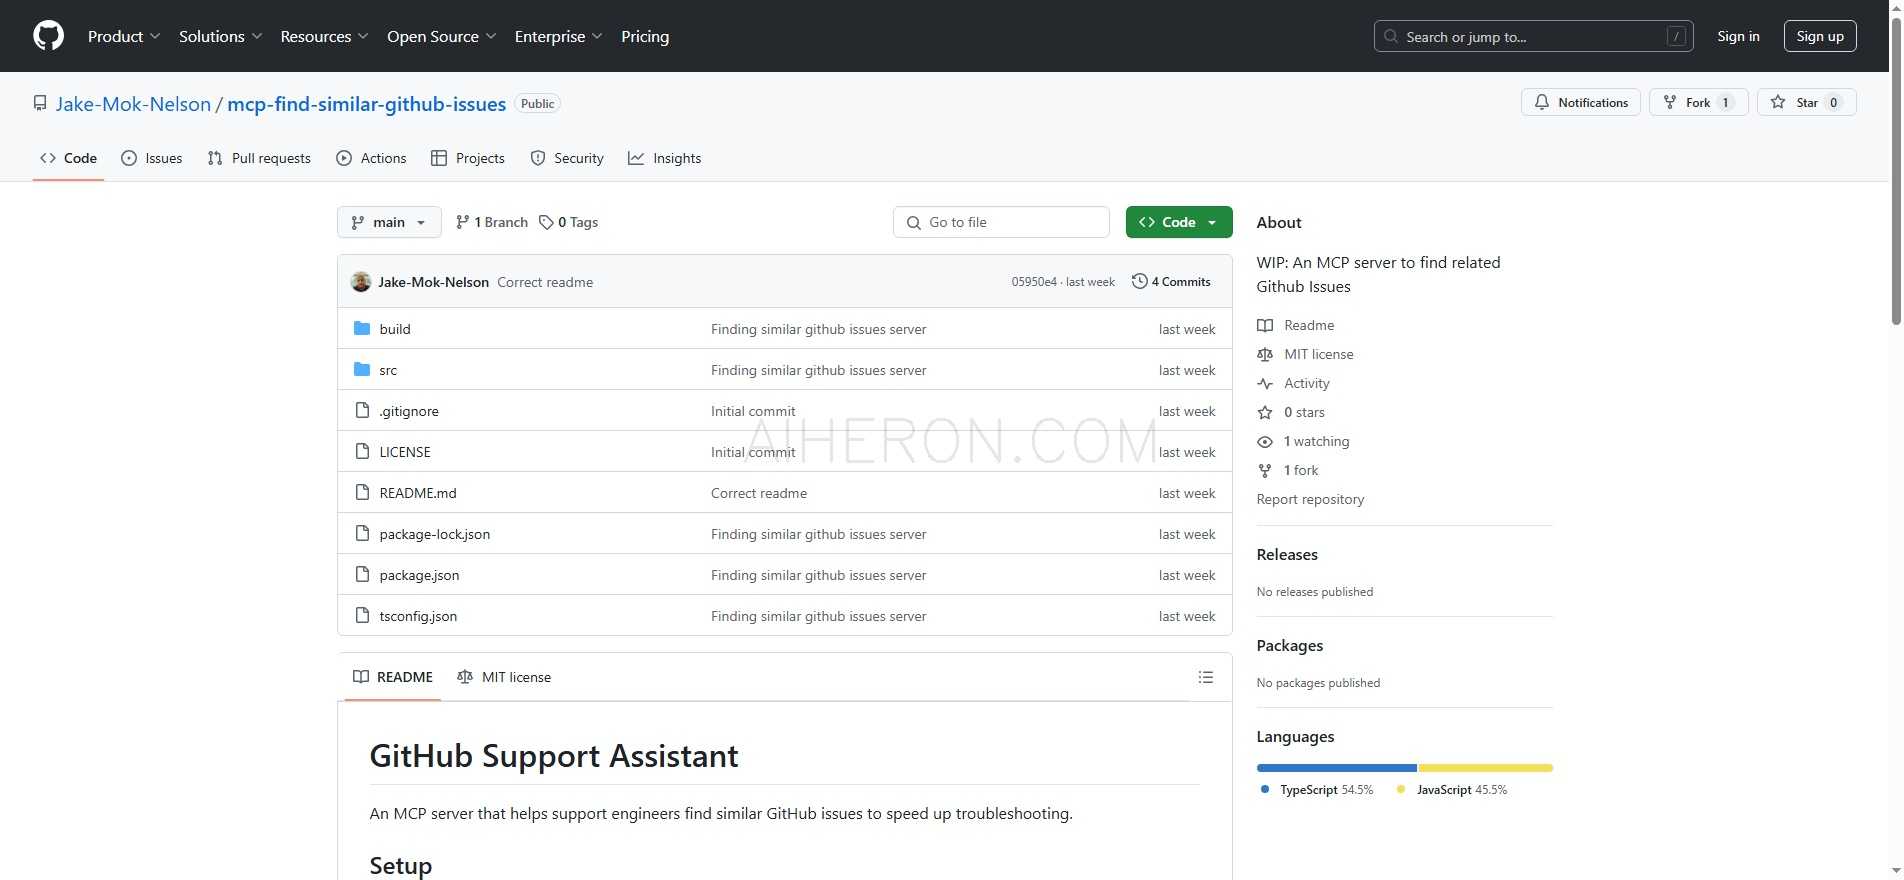The height and width of the screenshot is (880, 1904).
Task: Click the GitHub Octocat logo
Action: (x=48, y=36)
